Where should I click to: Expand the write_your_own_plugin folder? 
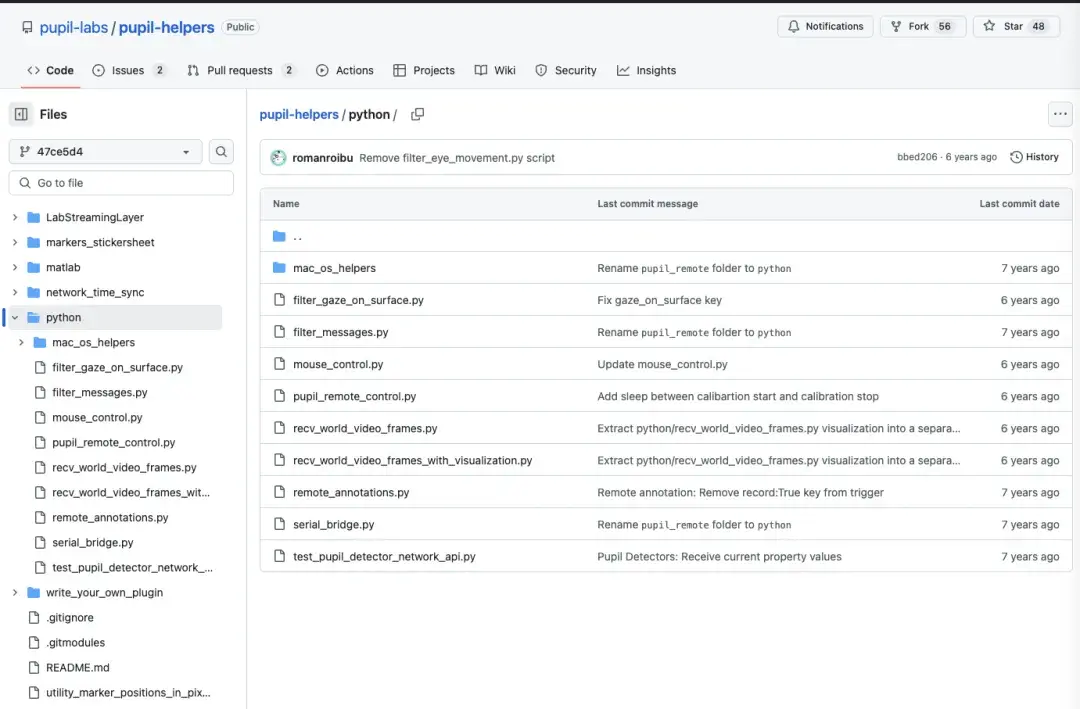click(14, 592)
